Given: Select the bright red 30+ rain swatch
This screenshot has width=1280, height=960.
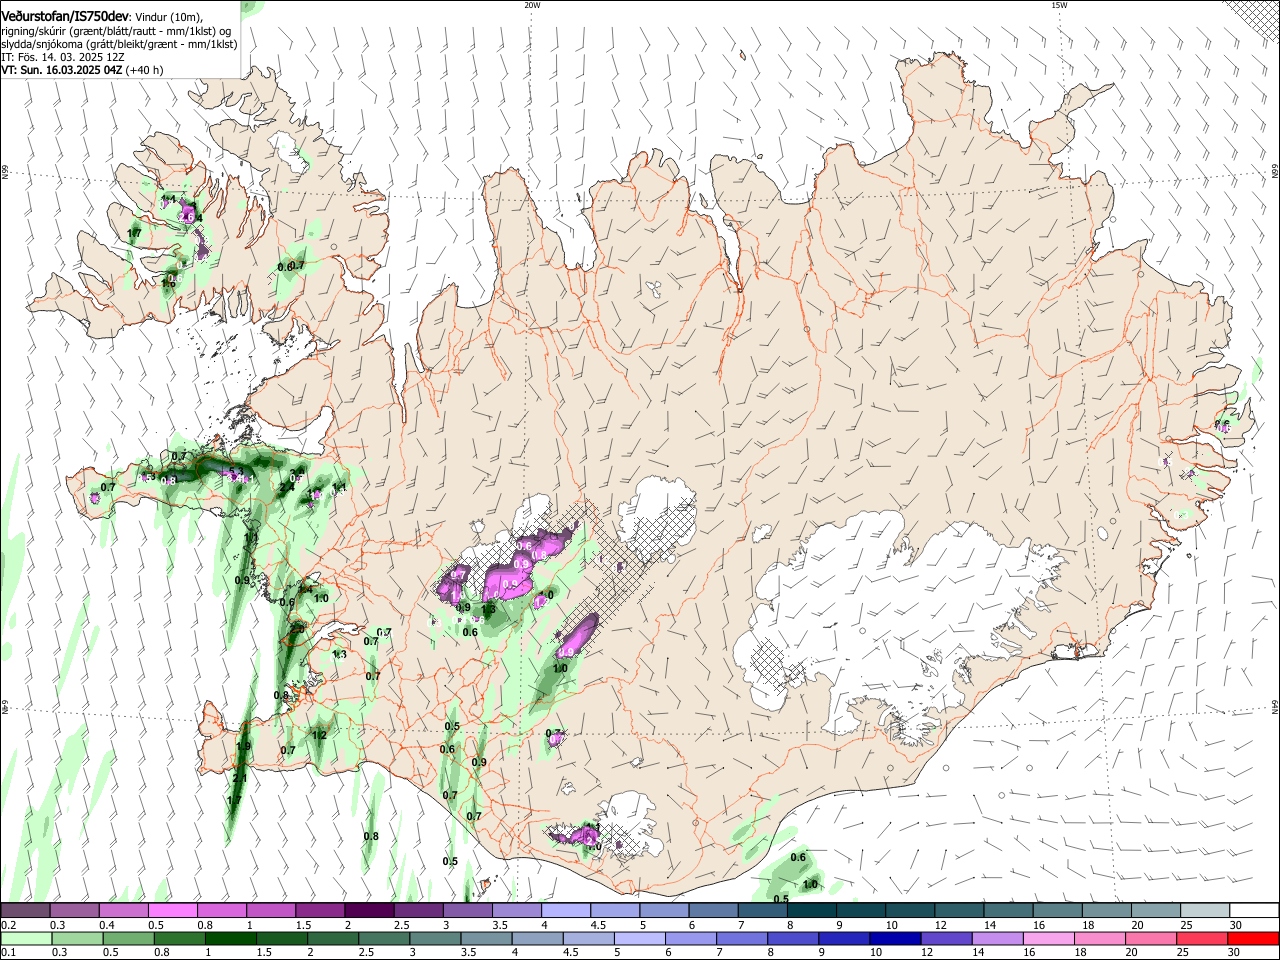Looking at the screenshot, I should 1254,938.
